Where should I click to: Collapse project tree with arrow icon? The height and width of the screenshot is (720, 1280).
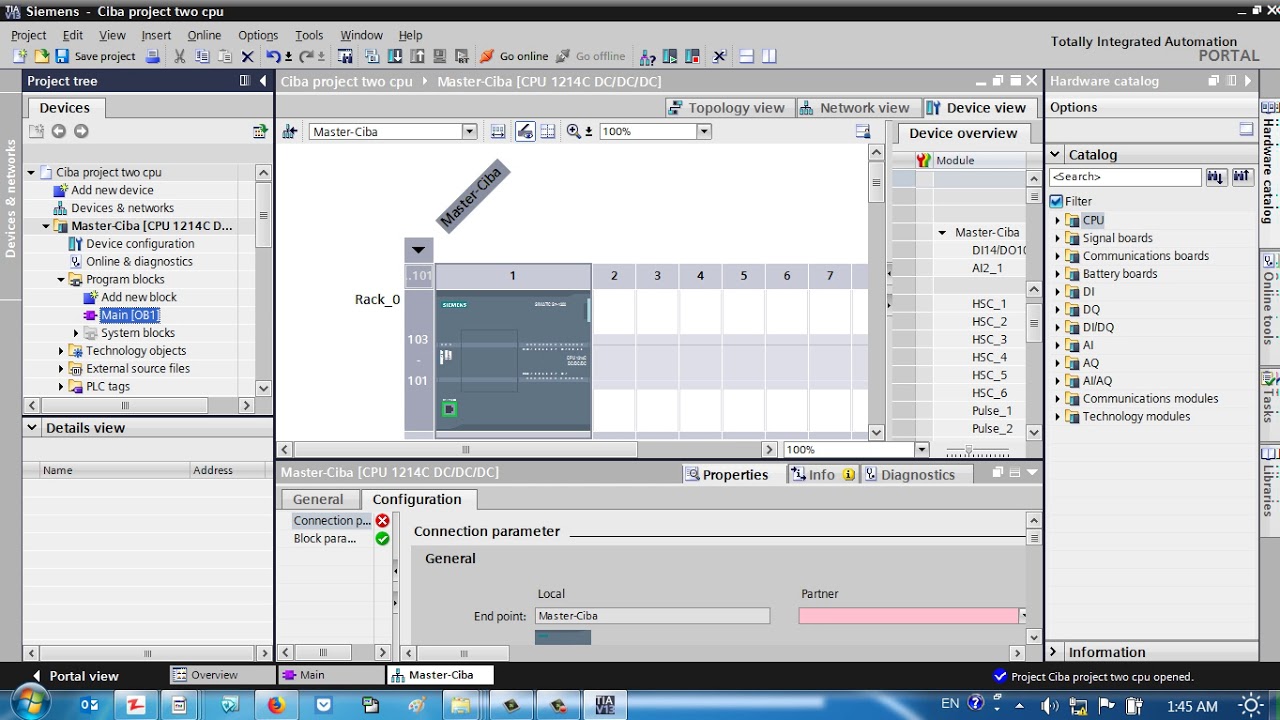263,81
